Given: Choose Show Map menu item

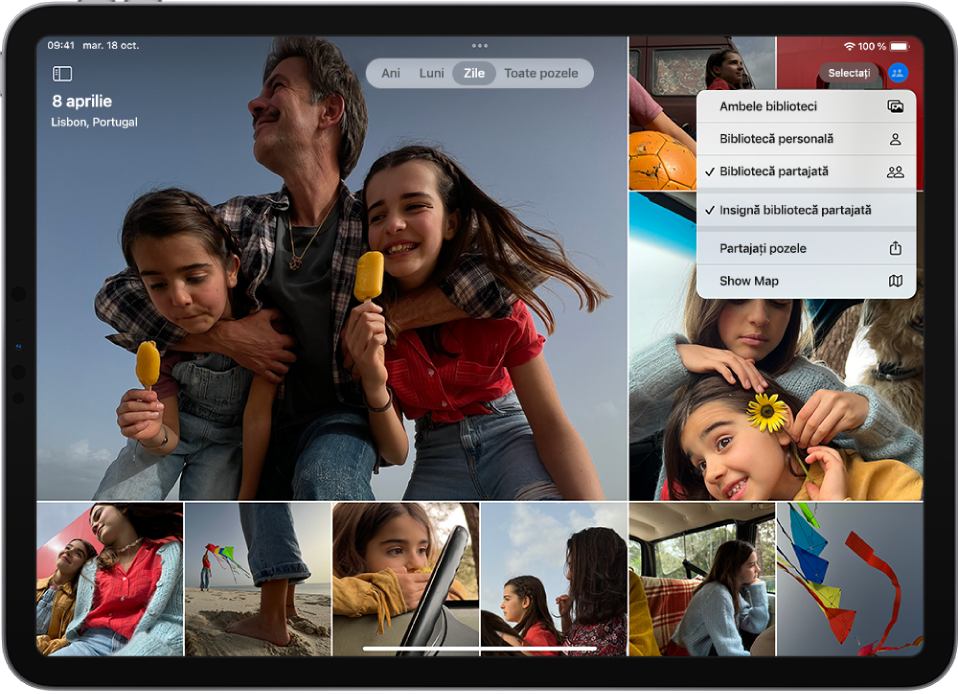Looking at the screenshot, I should (x=806, y=281).
